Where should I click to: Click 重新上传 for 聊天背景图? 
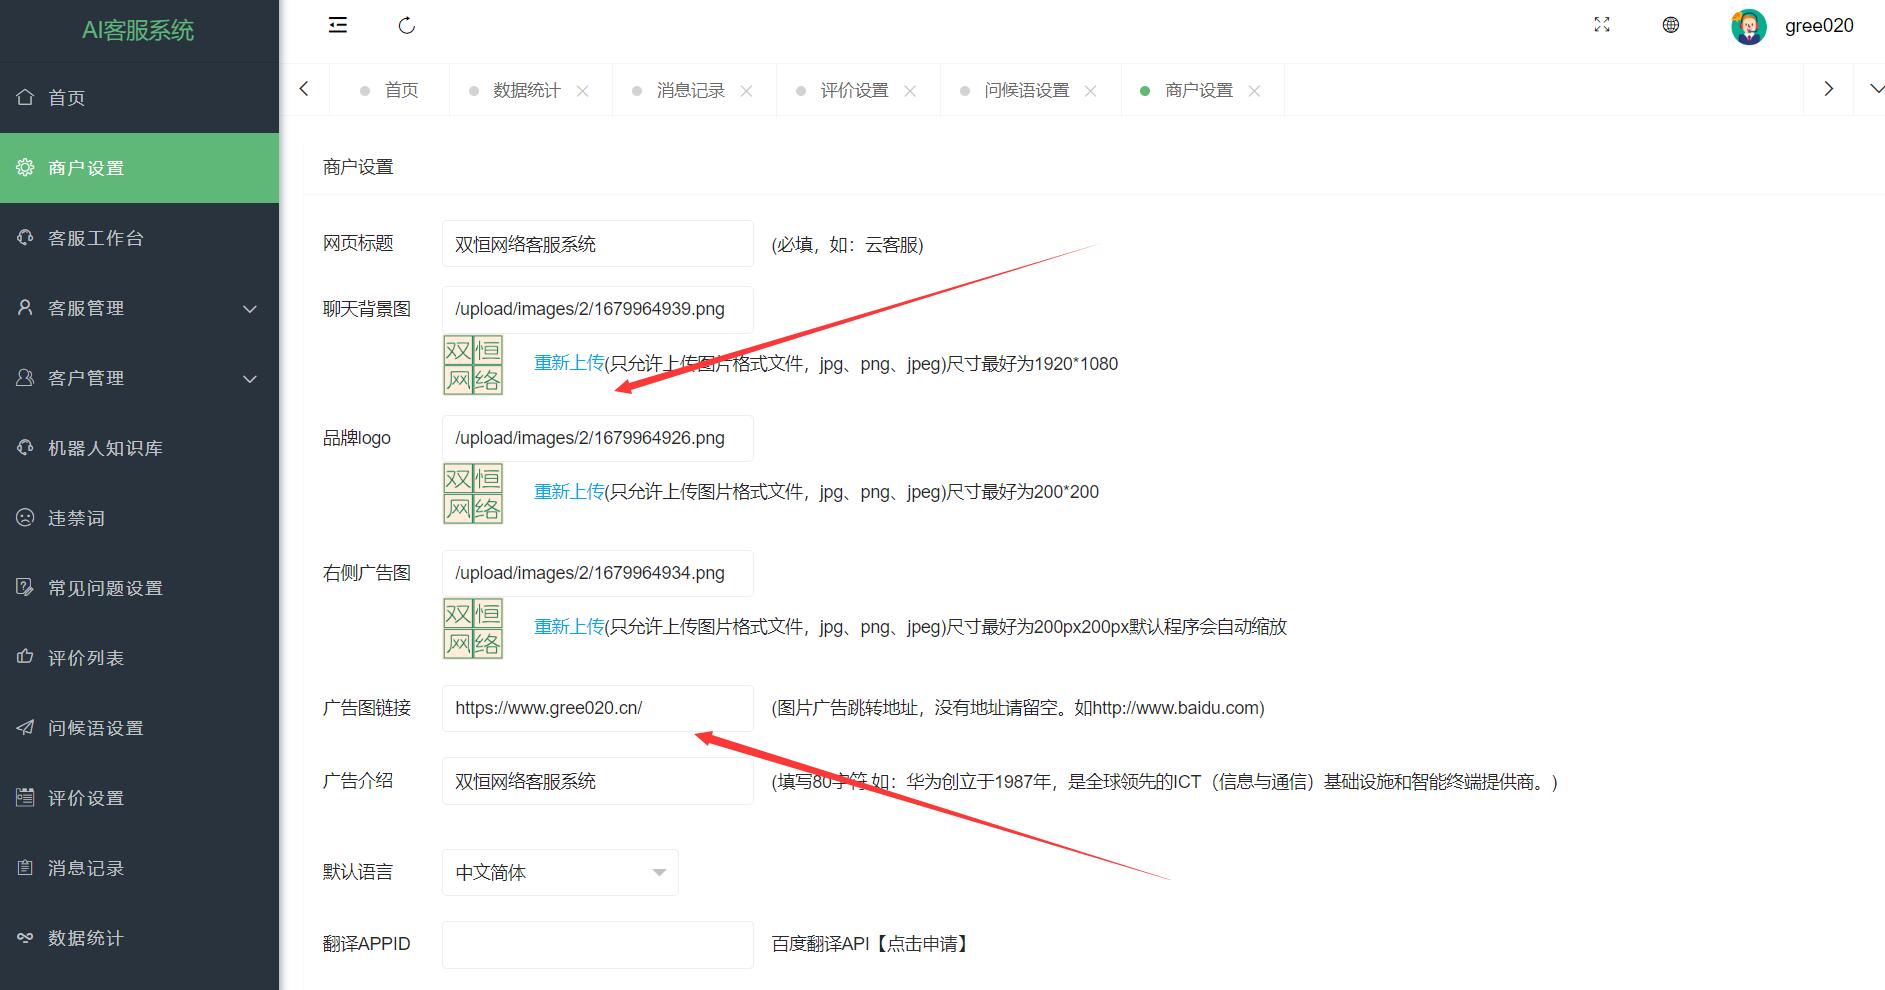coord(569,363)
